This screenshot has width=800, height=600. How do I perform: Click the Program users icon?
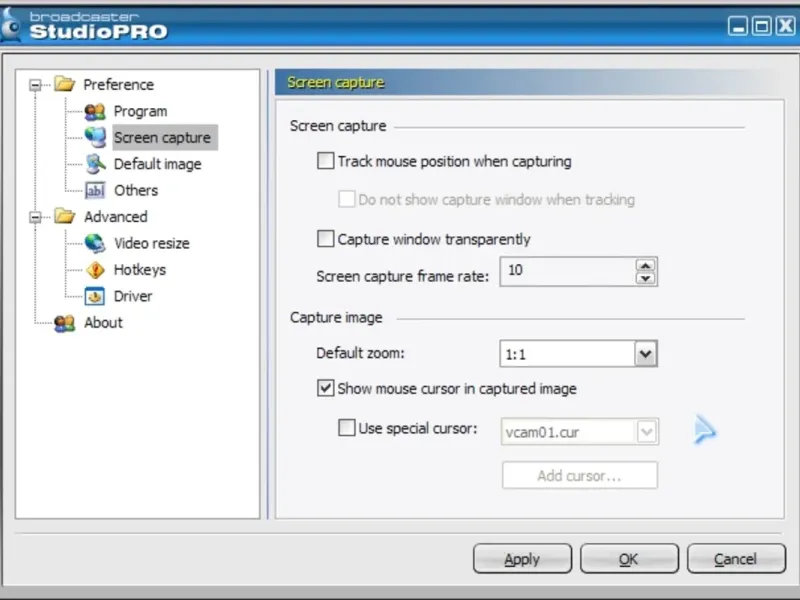(x=95, y=111)
